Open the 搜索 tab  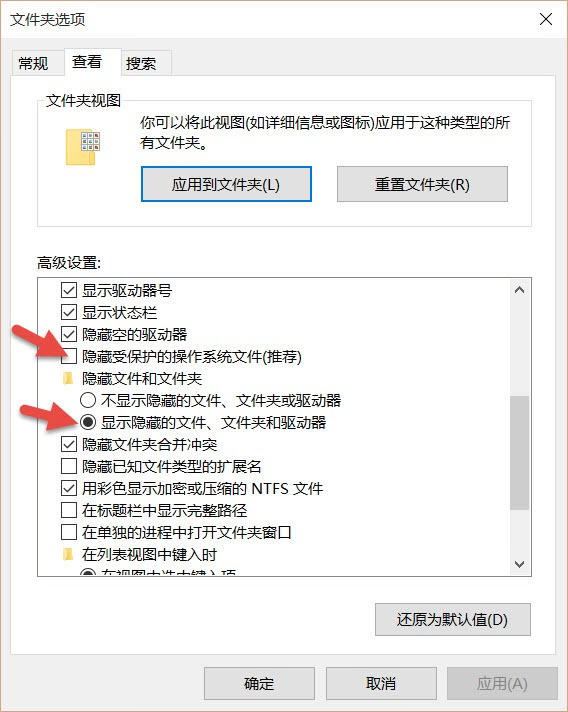[x=141, y=63]
